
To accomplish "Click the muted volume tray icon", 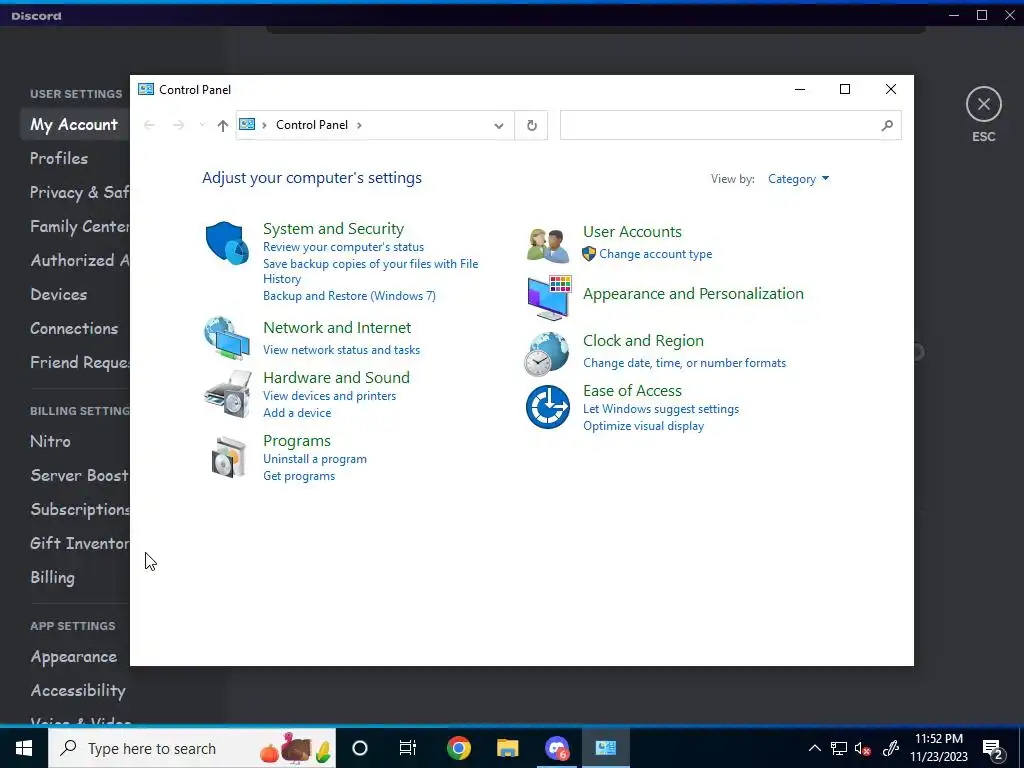I will tap(863, 749).
